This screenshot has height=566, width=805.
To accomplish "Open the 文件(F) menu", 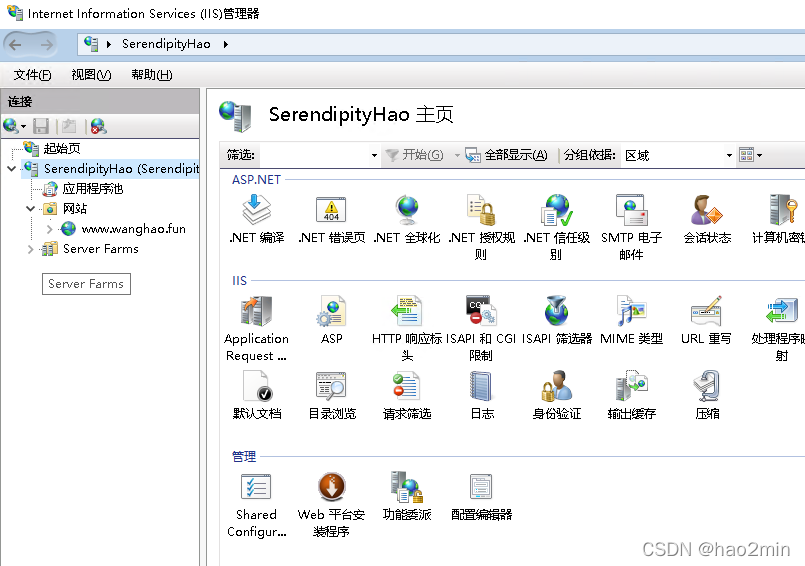I will click(32, 75).
